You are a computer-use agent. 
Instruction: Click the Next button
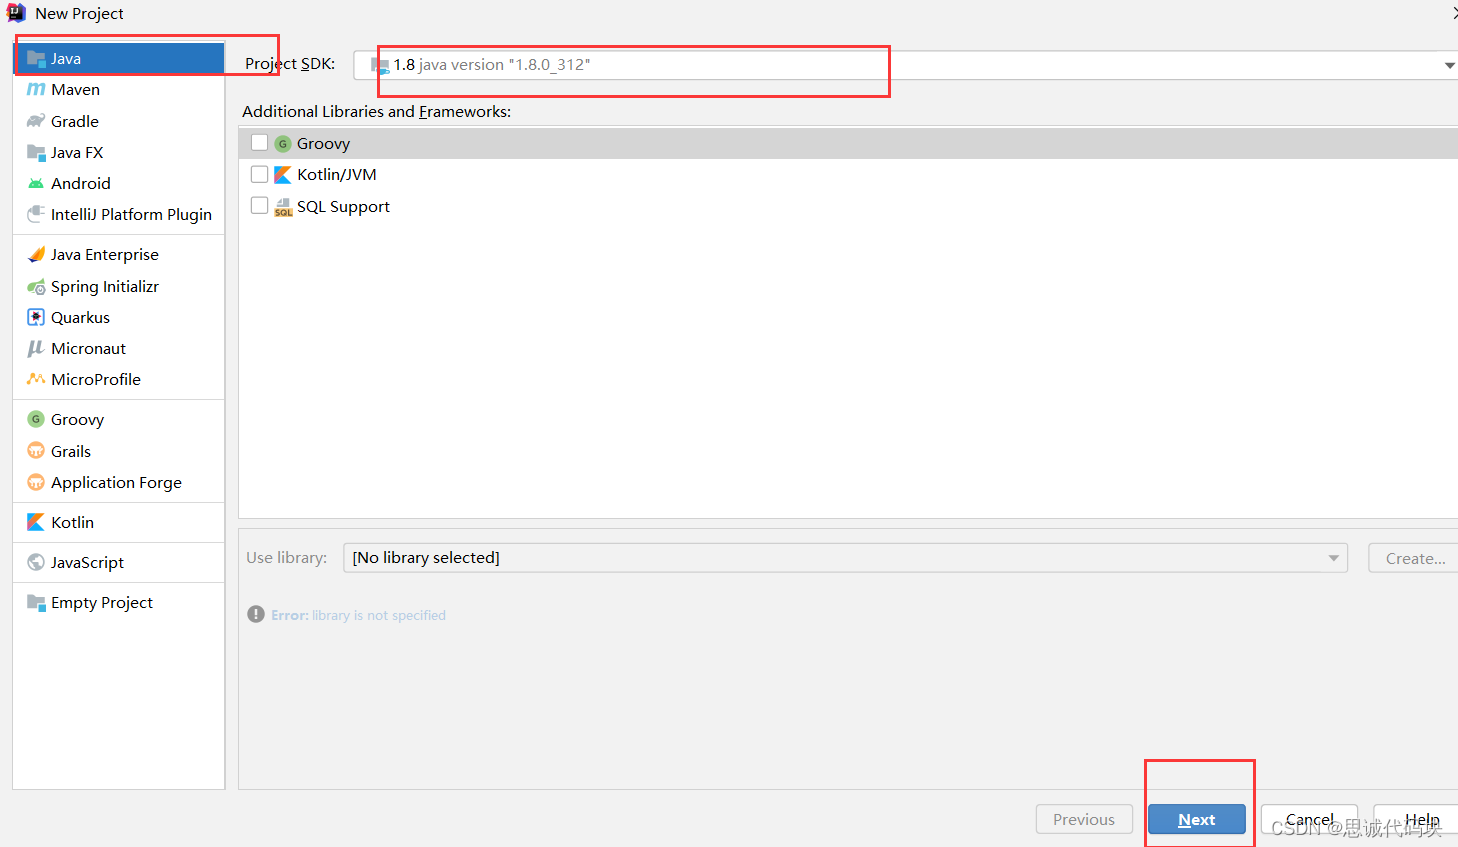point(1197,819)
